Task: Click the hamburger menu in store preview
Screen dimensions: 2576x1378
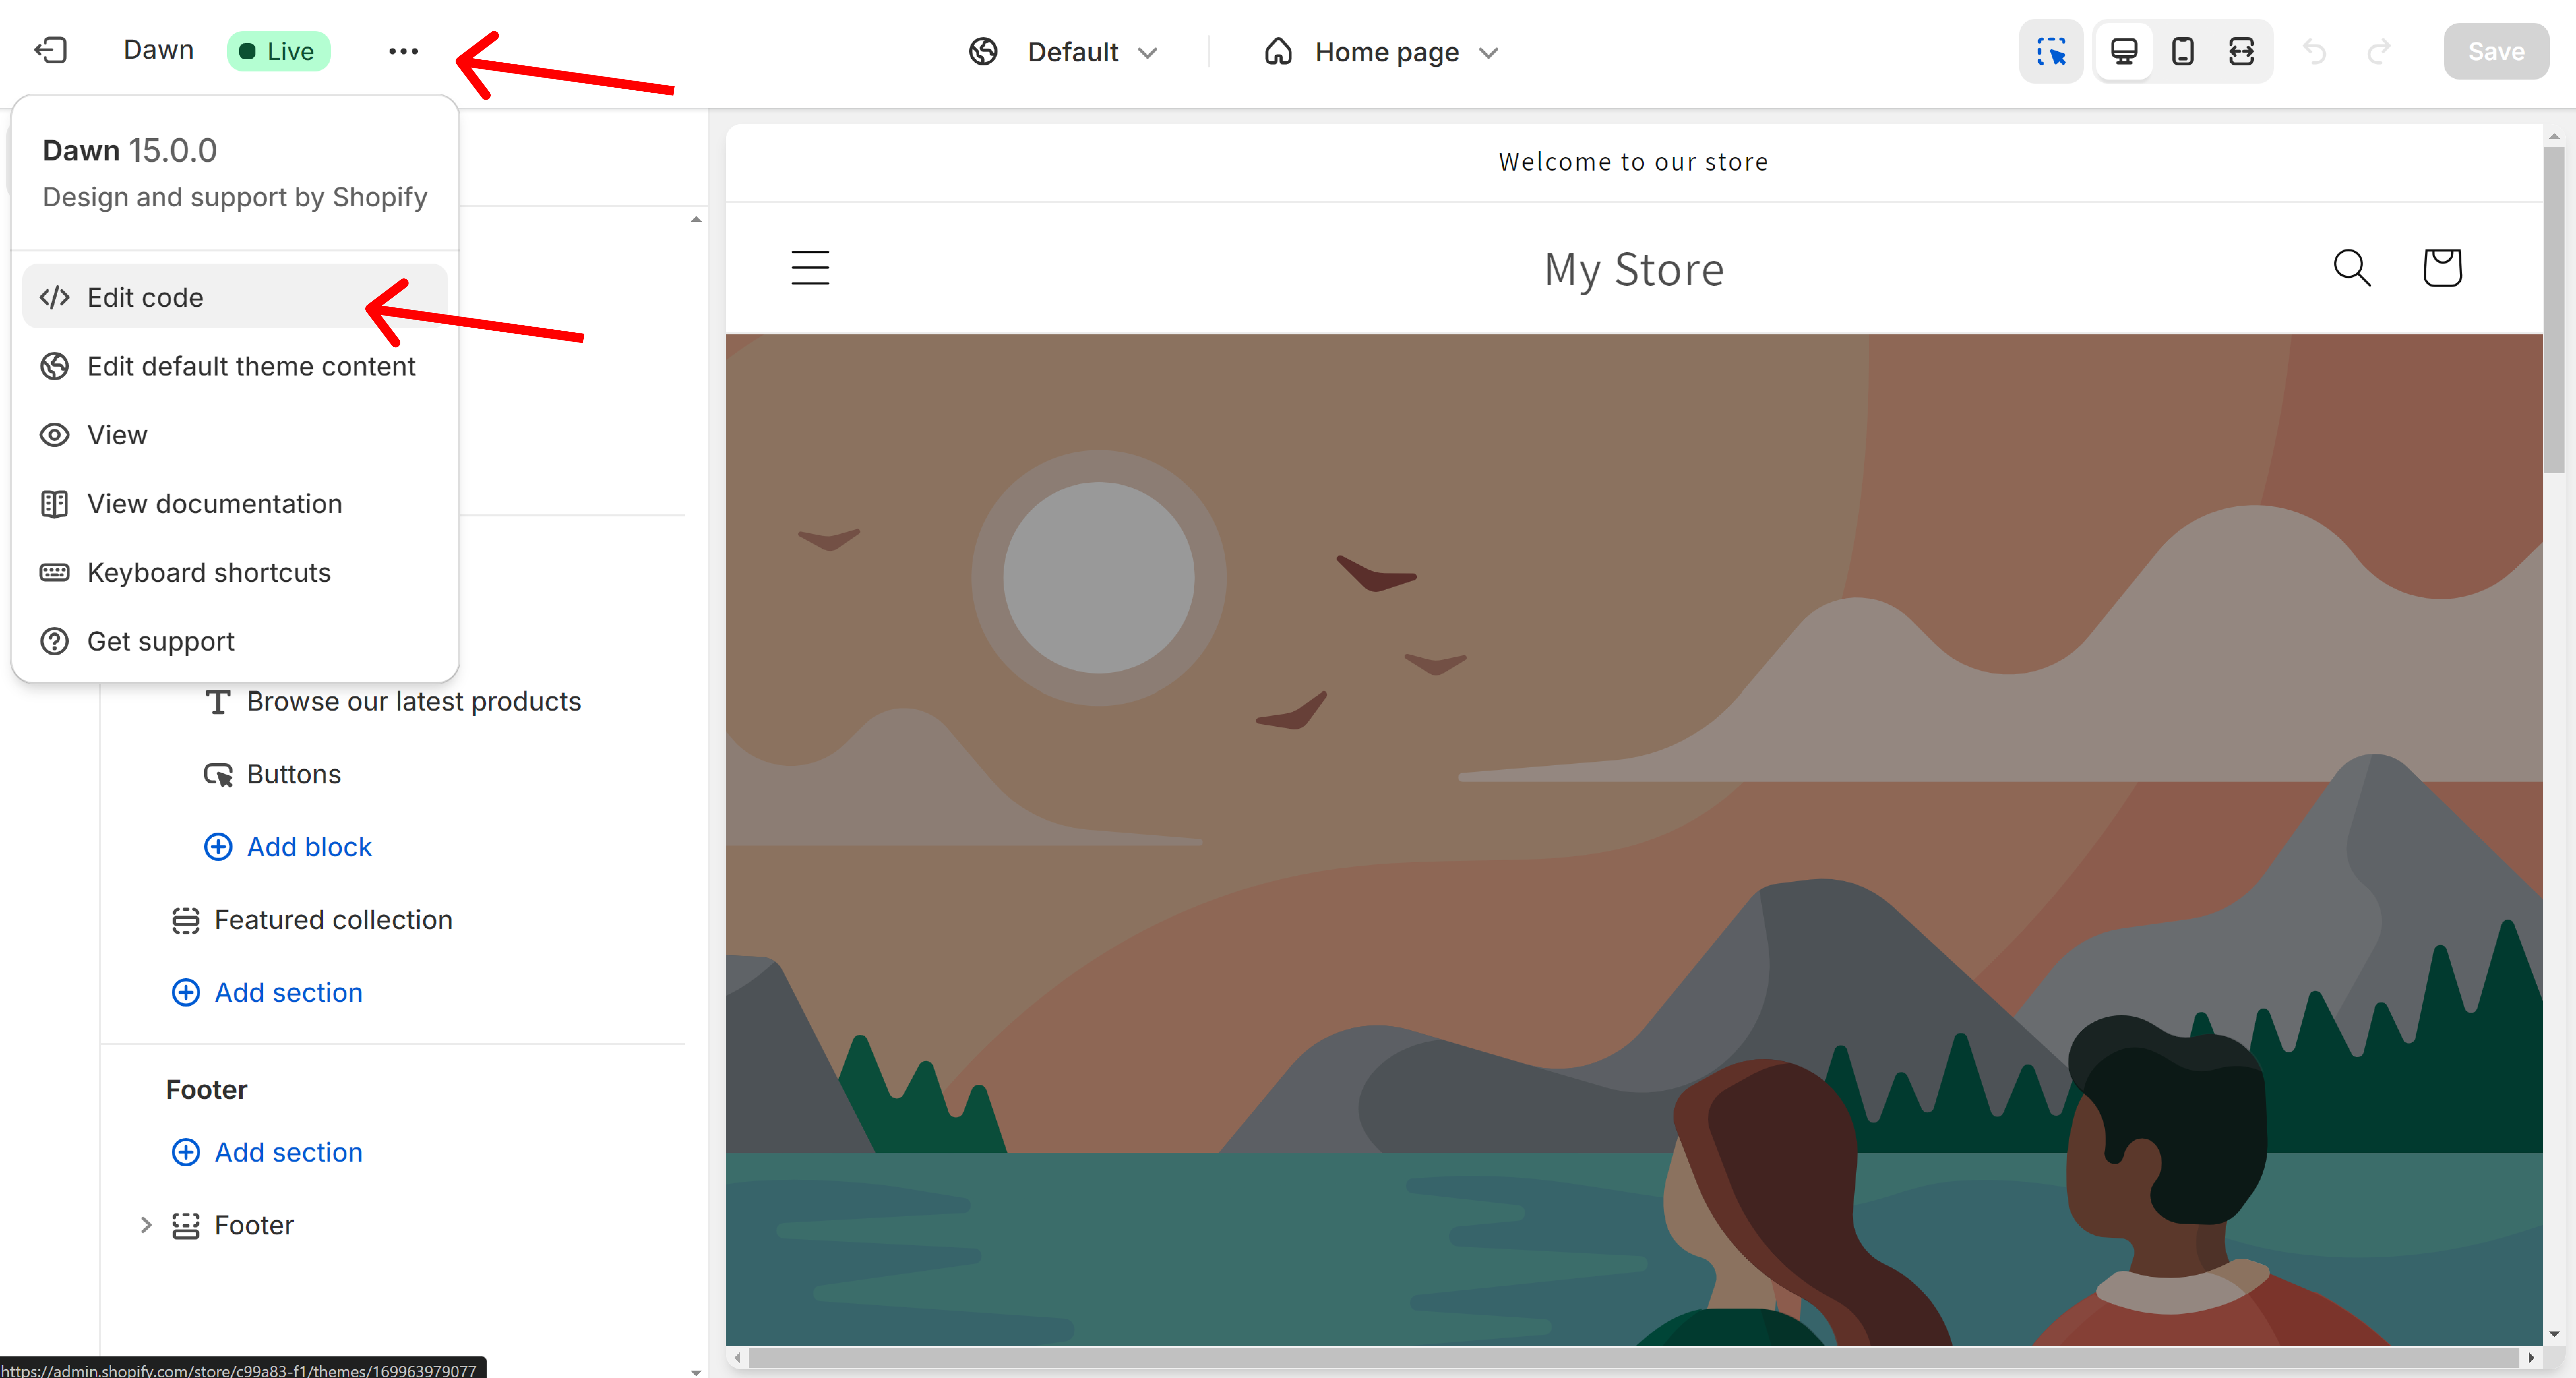Action: (810, 267)
